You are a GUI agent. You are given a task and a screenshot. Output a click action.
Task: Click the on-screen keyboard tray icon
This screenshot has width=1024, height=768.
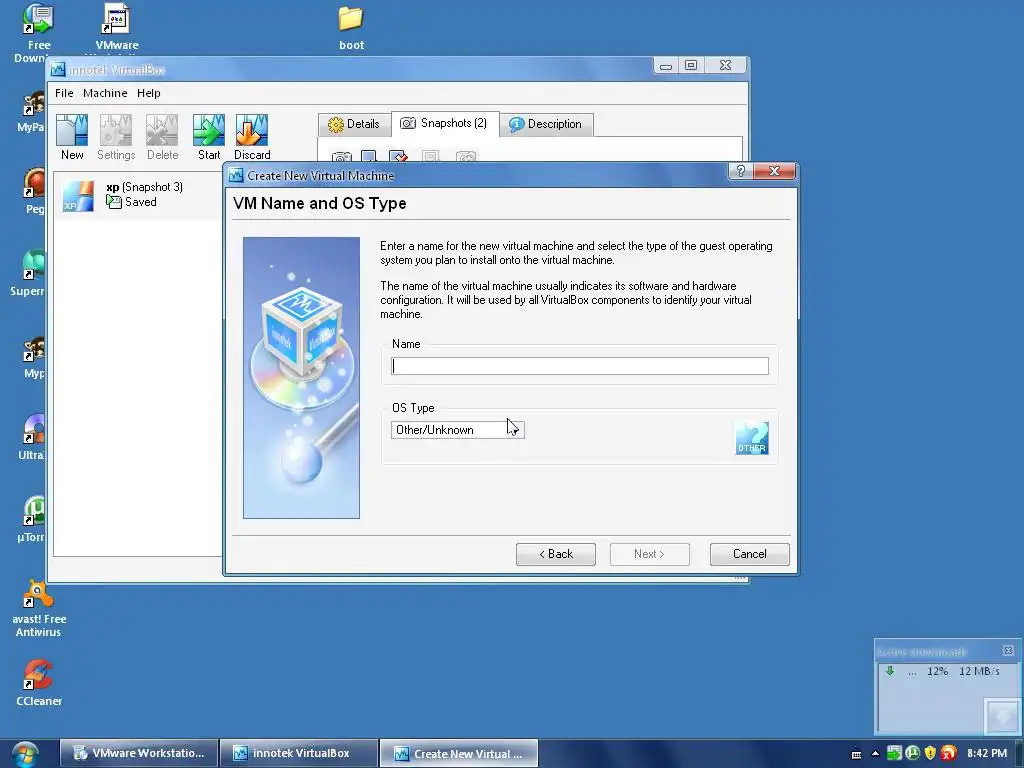[856, 754]
